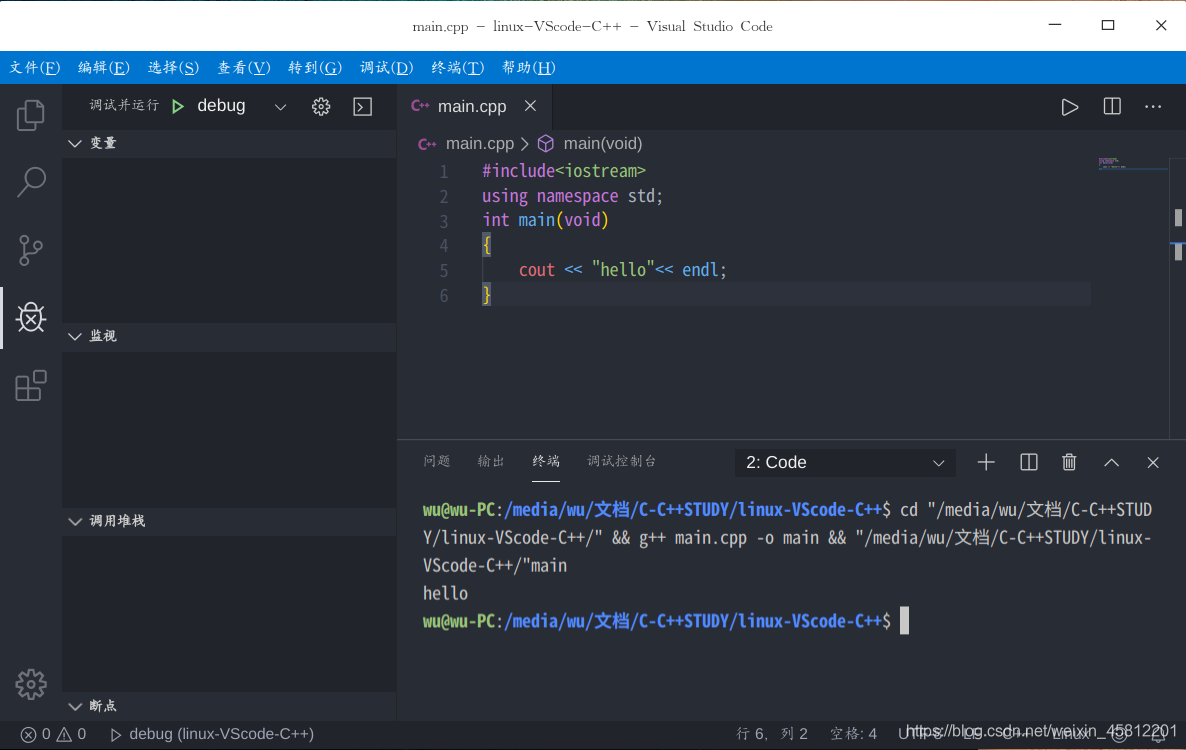Open launch.json with the debug gear icon
Viewport: 1186px width, 750px height.
pyautogui.click(x=321, y=107)
